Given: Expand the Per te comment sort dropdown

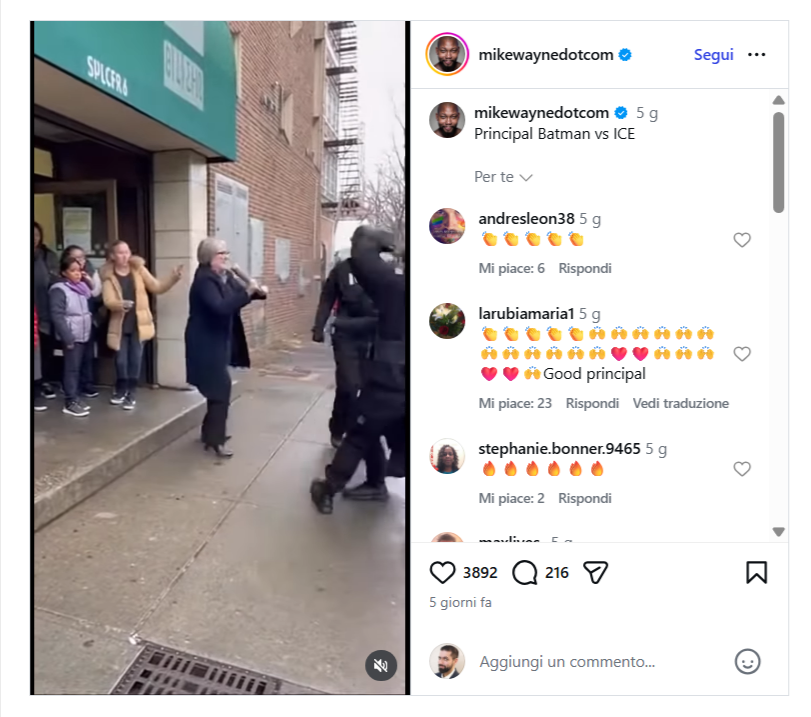Looking at the screenshot, I should pos(503,177).
